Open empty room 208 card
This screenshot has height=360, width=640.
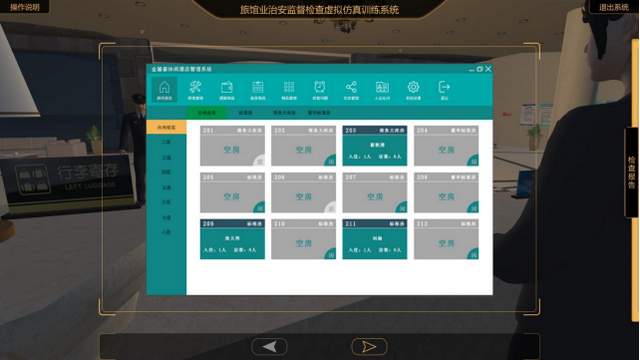[446, 193]
